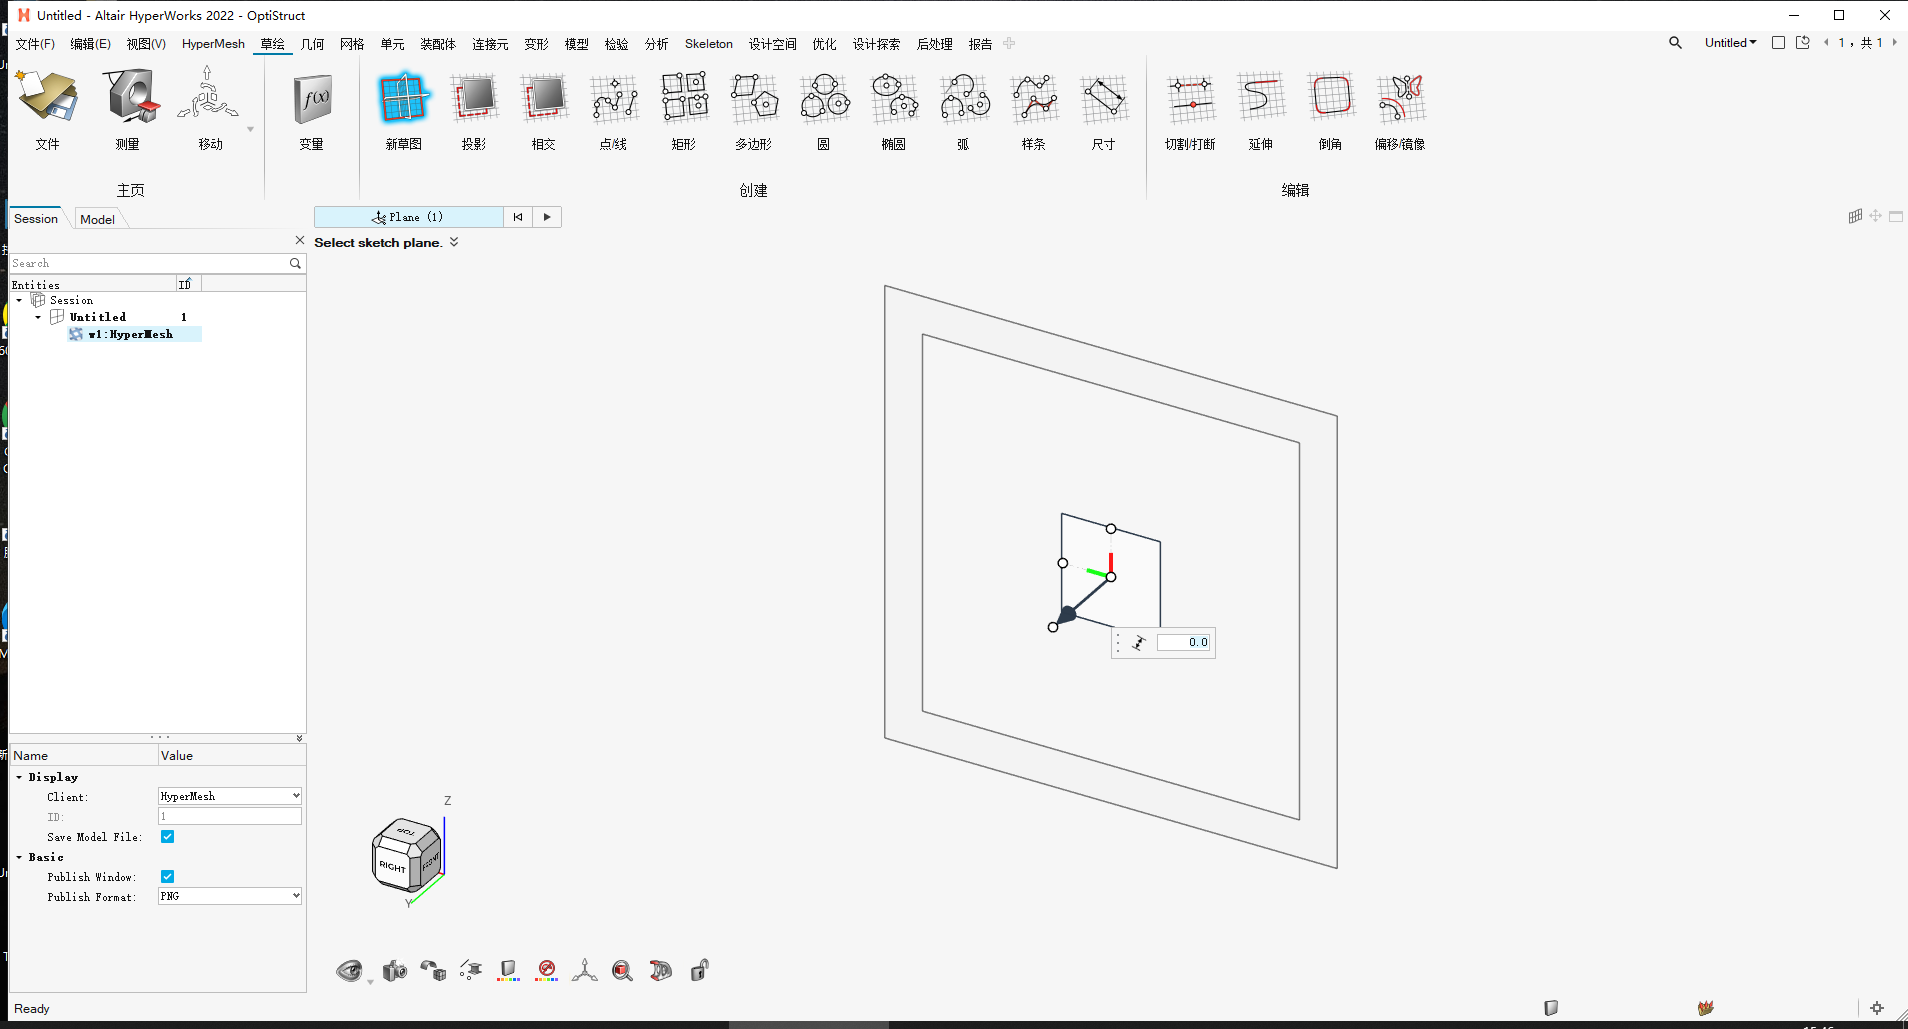Click the play/proceed button next to Plane

[x=547, y=217]
